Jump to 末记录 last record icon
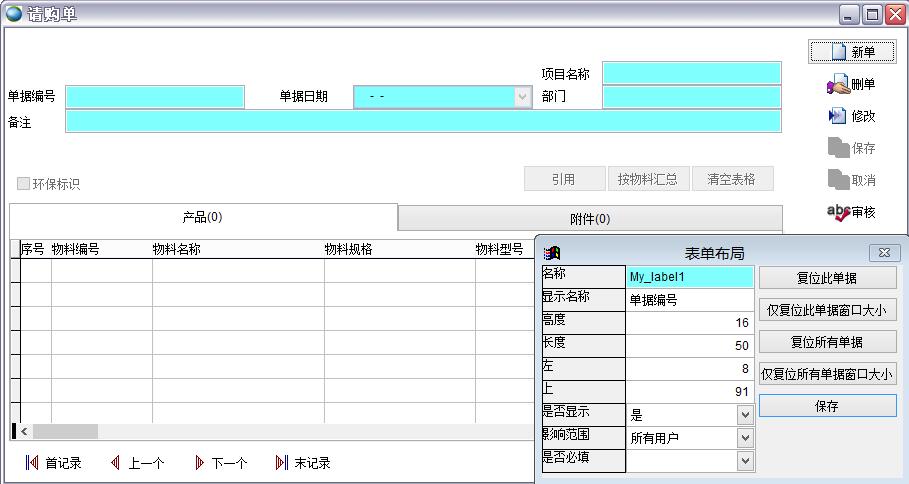 281,463
